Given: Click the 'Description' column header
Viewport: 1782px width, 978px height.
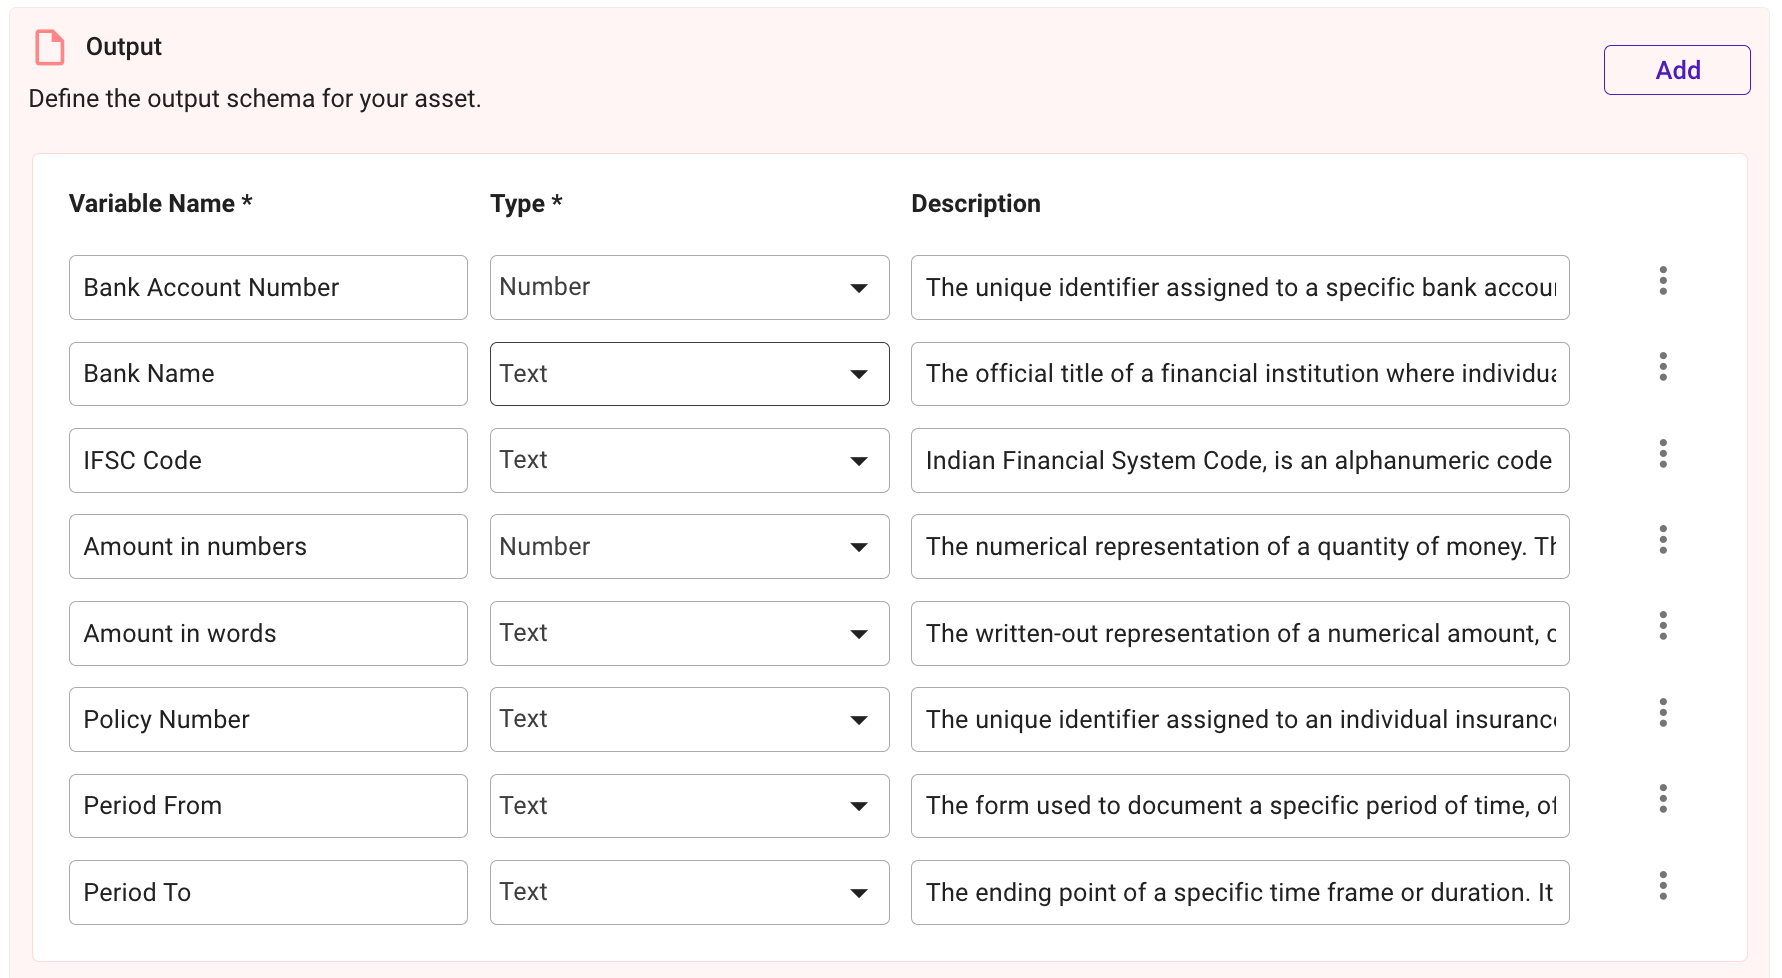Looking at the screenshot, I should pos(975,204).
